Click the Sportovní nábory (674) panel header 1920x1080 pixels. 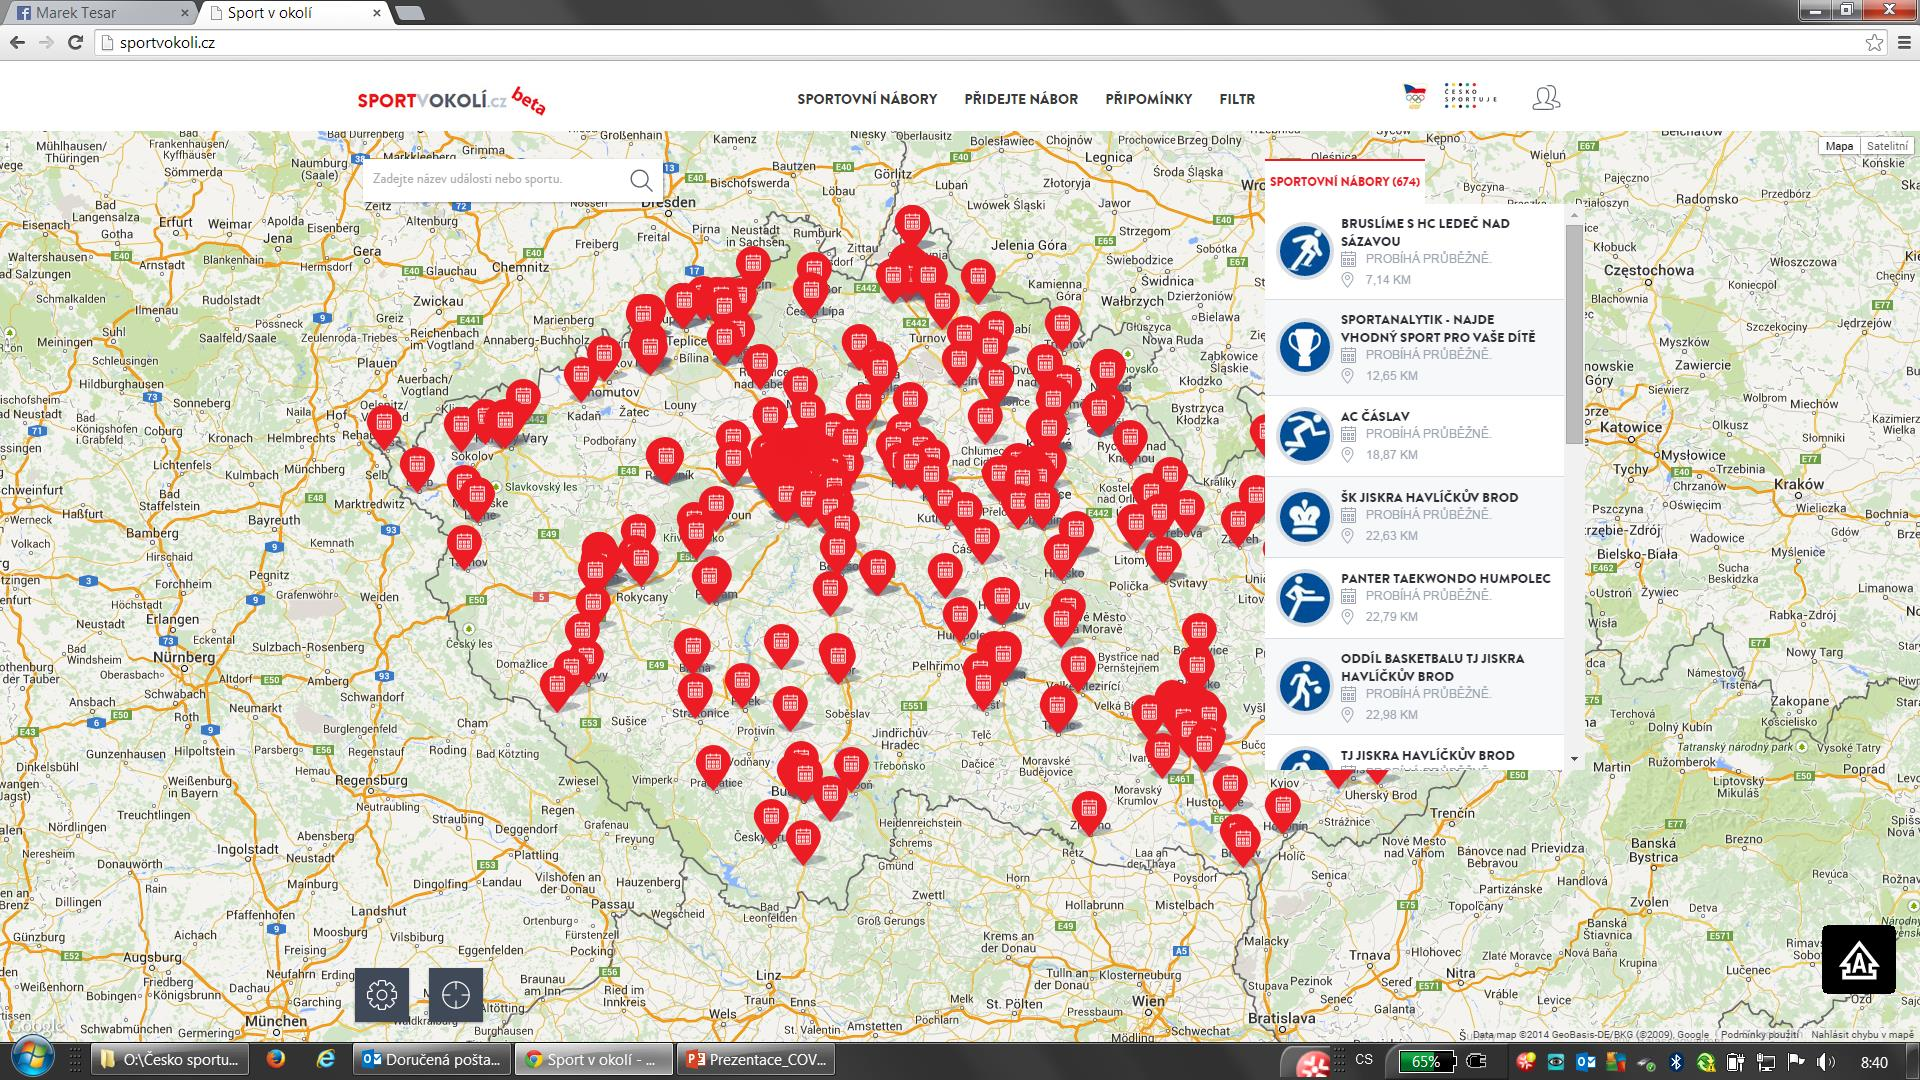click(x=1345, y=182)
